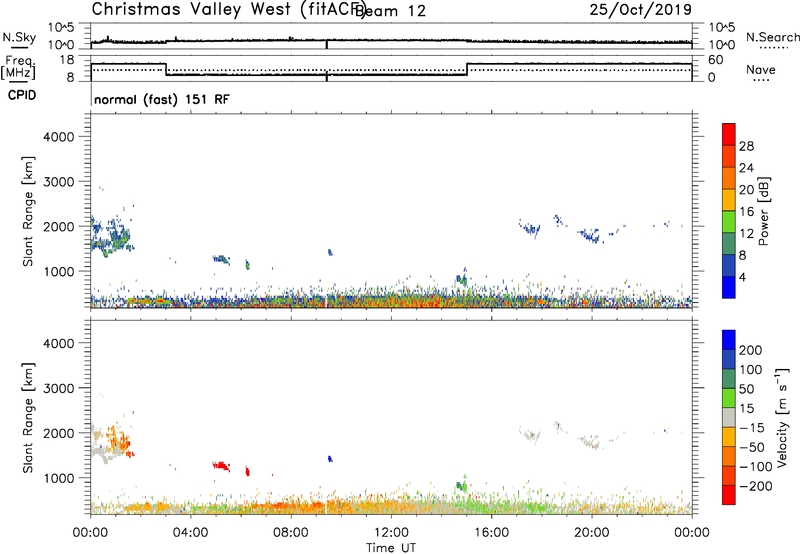Click the gray segment of velocity colorbar
This screenshot has width=800, height=554.
pyautogui.click(x=729, y=418)
